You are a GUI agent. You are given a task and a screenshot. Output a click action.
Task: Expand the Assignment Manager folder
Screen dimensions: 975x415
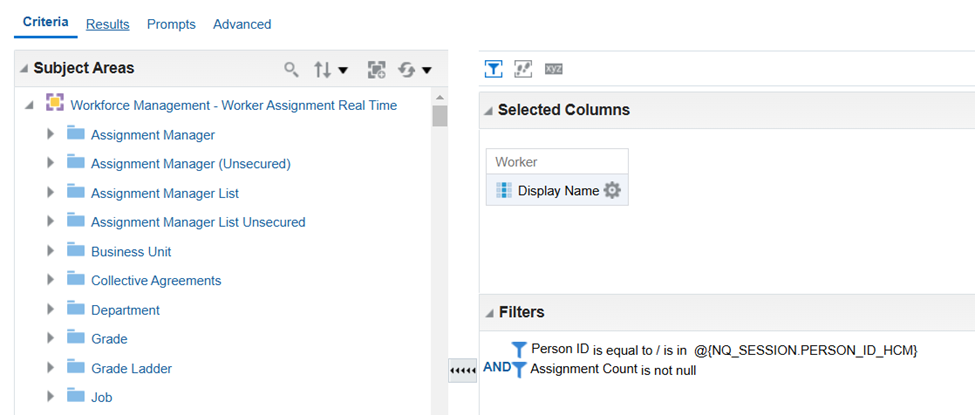point(50,134)
